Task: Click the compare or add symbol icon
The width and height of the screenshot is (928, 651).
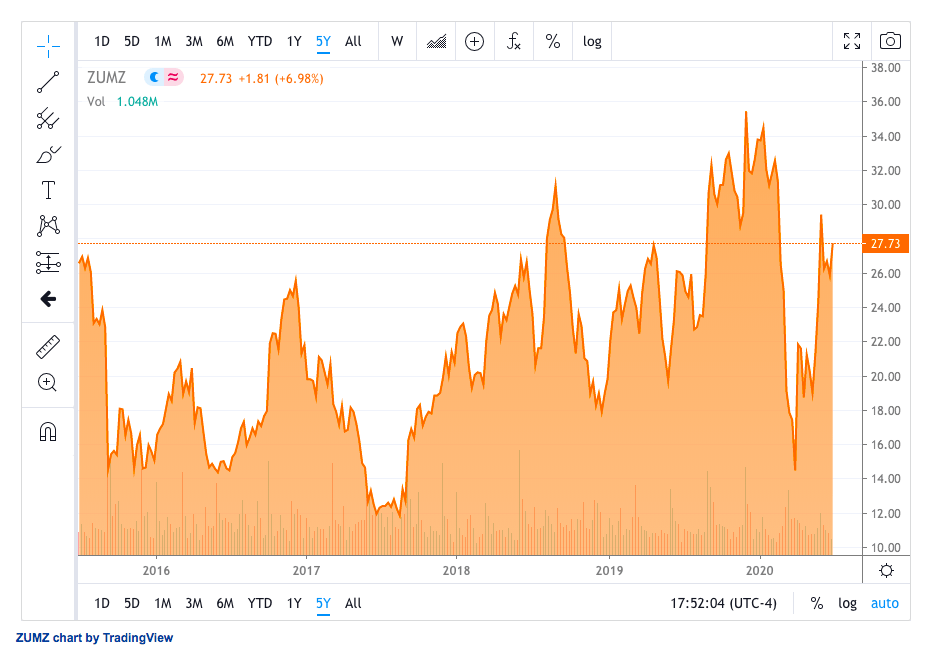Action: coord(474,41)
